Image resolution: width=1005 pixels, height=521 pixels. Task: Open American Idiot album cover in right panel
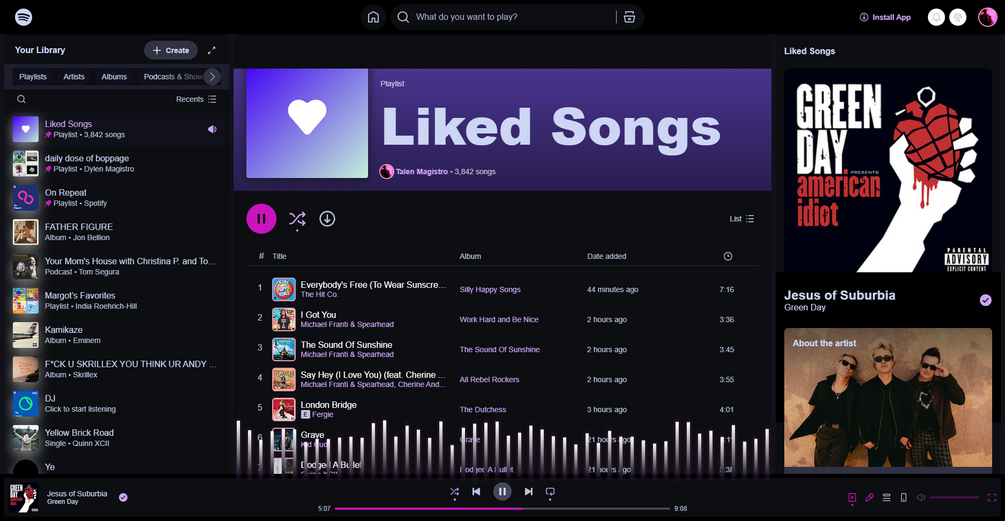pos(888,170)
